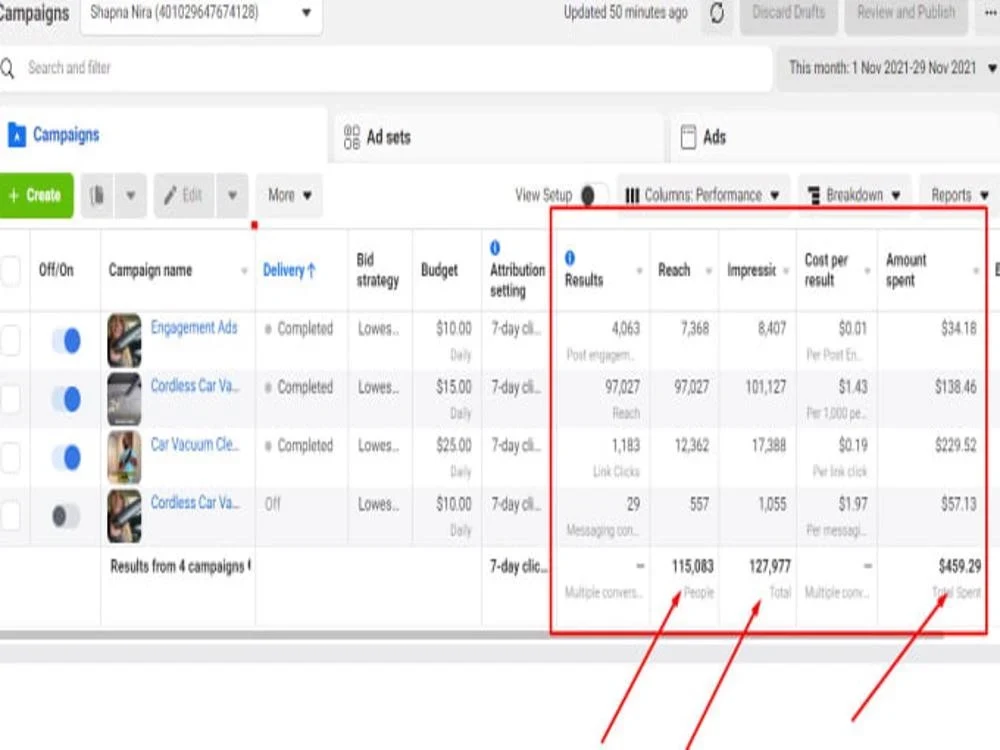This screenshot has width=1000, height=750.
Task: Switch to the Campaigns tab
Action: pyautogui.click(x=164, y=135)
